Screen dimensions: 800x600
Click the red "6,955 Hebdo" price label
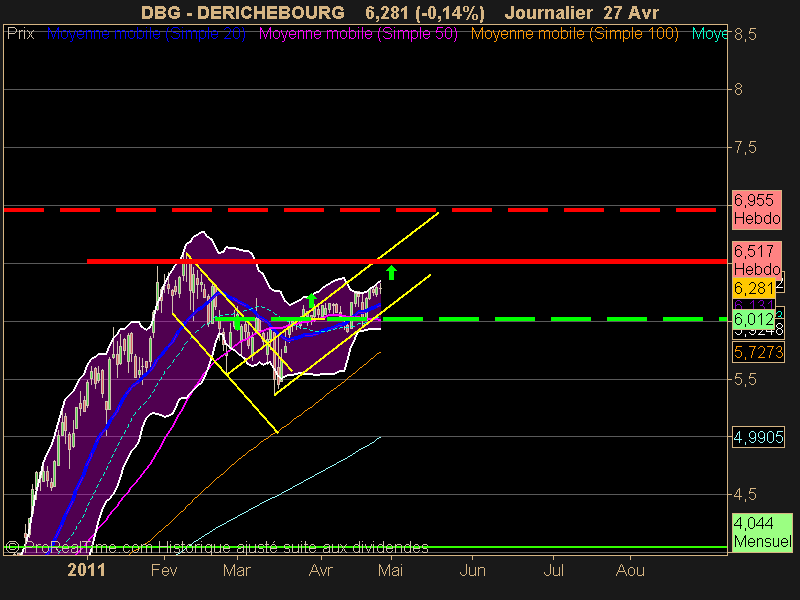coord(757,209)
